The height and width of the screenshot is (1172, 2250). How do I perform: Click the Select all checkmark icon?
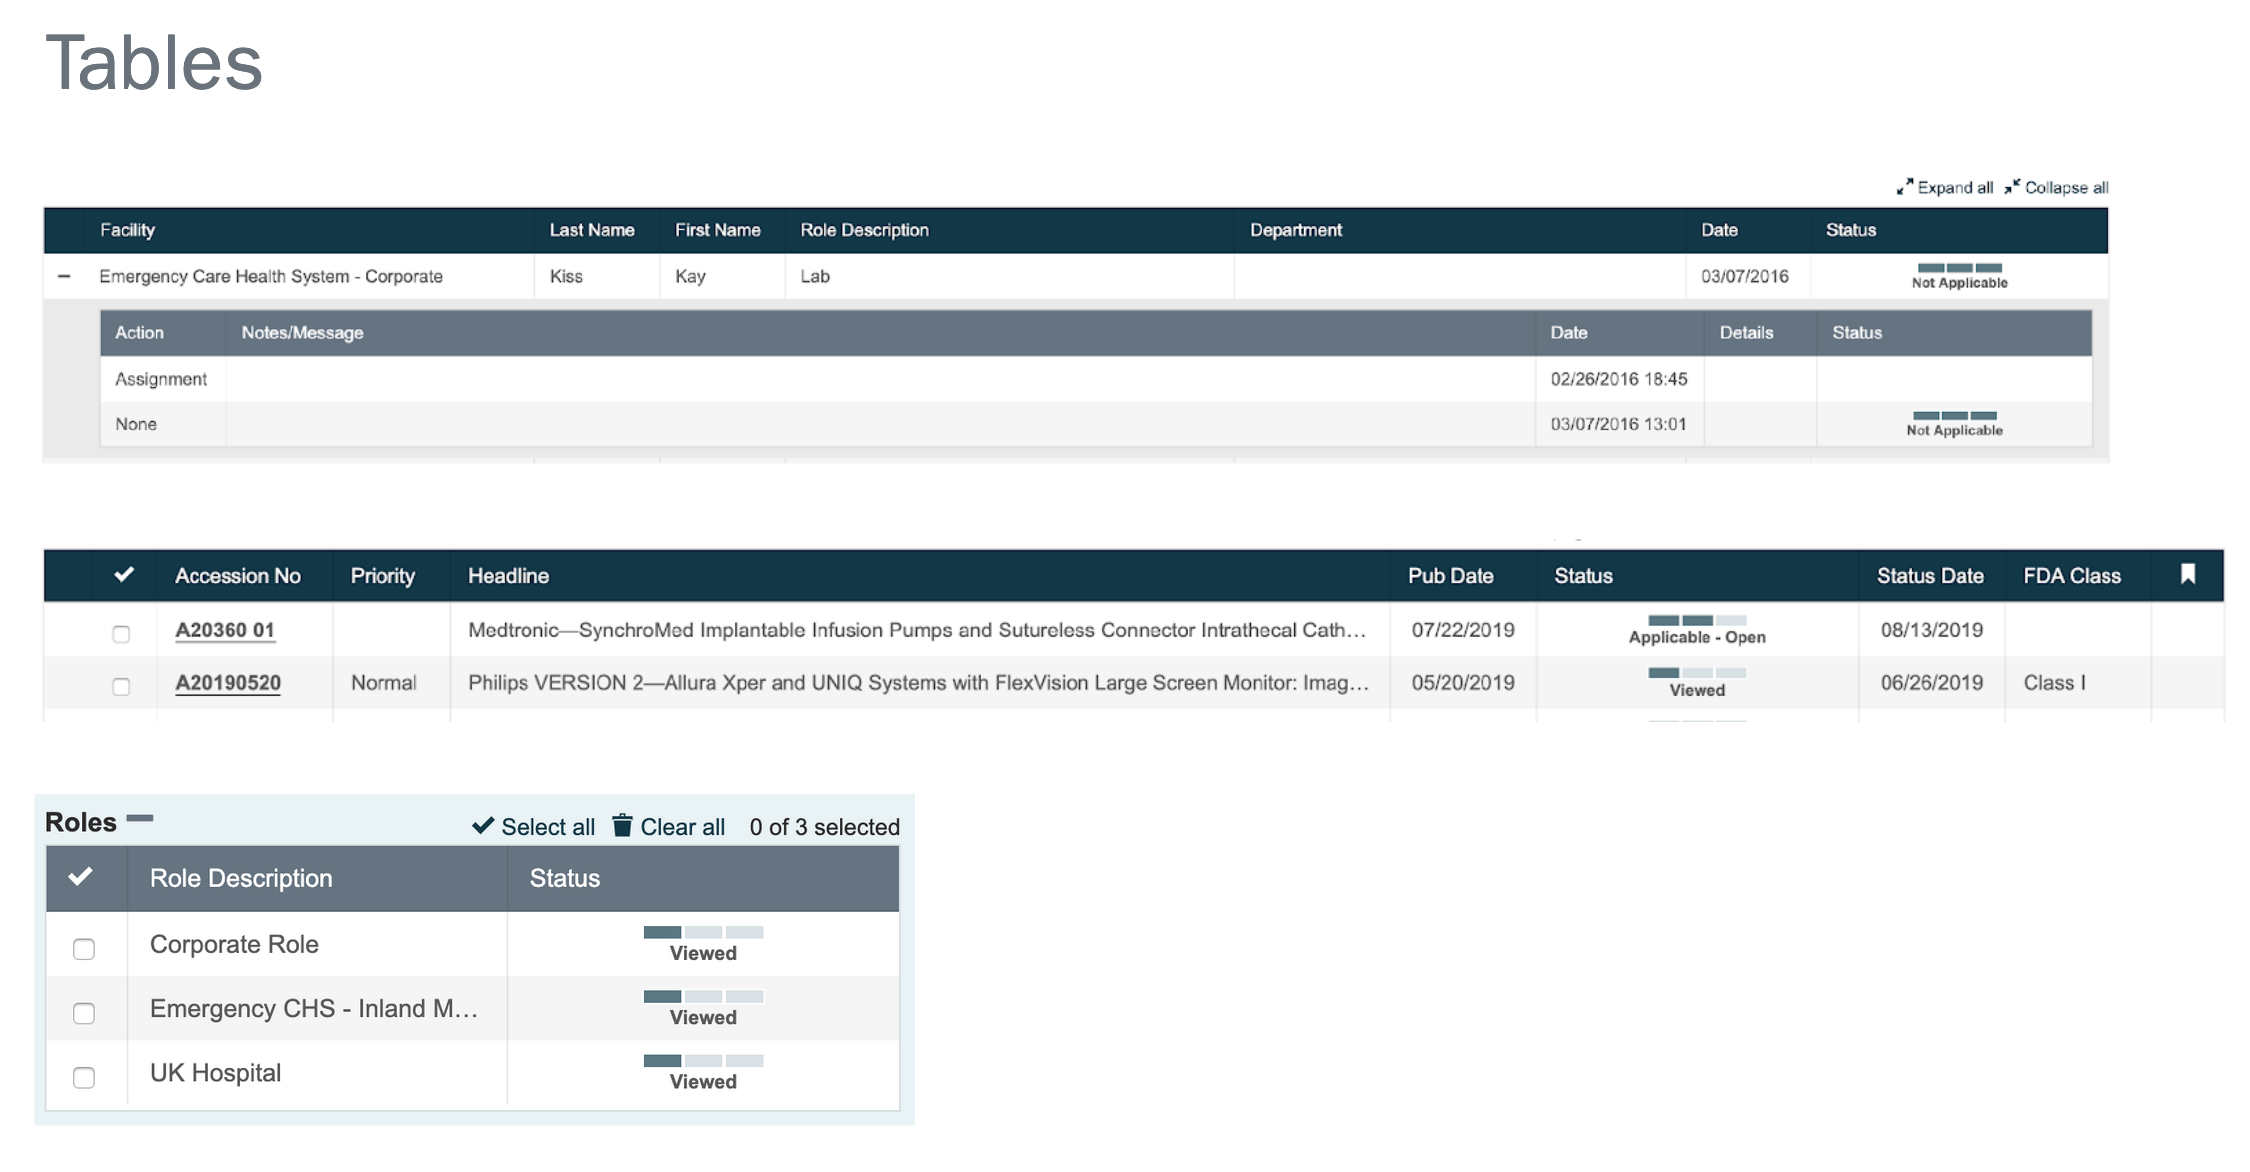click(483, 826)
